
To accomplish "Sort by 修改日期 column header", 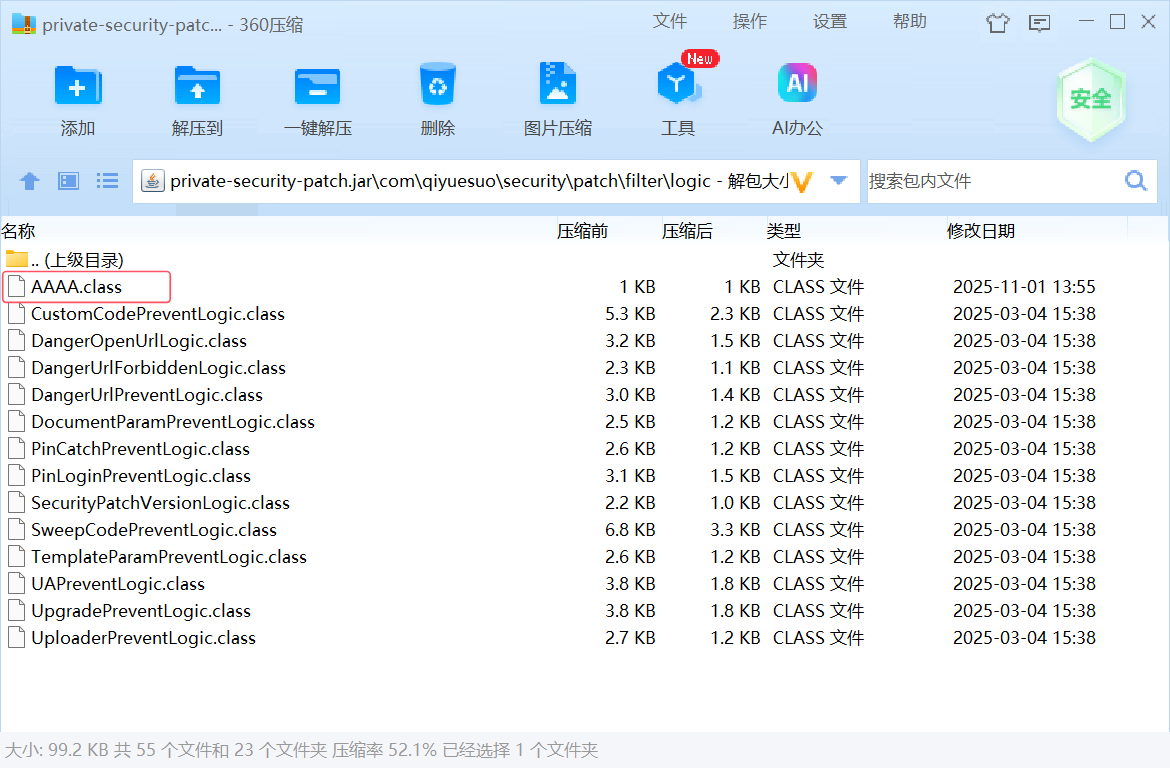I will coord(981,231).
